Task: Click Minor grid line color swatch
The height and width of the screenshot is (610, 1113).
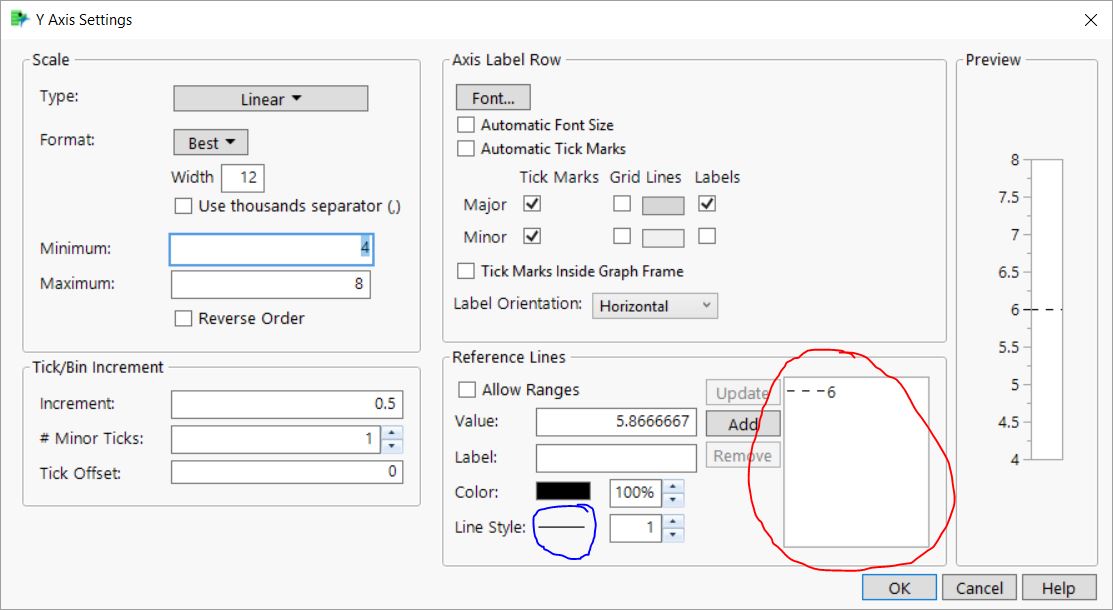Action: click(x=663, y=238)
